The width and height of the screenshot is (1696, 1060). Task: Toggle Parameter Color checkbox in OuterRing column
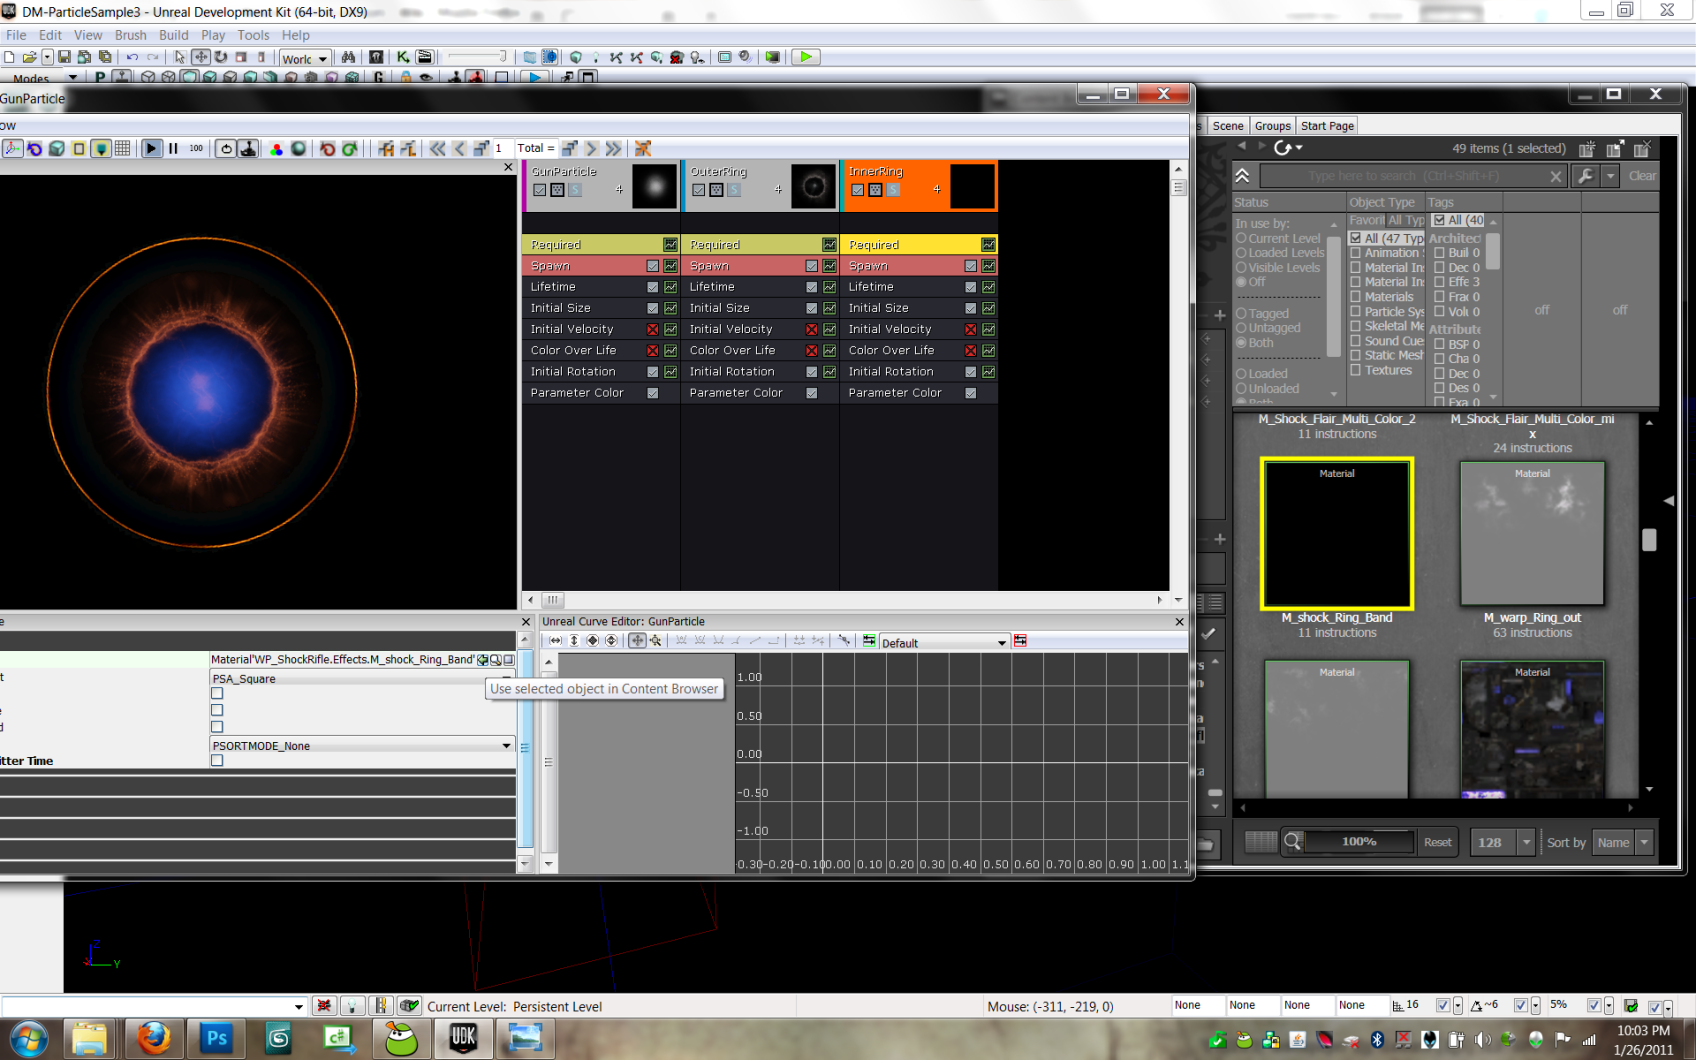(x=812, y=393)
